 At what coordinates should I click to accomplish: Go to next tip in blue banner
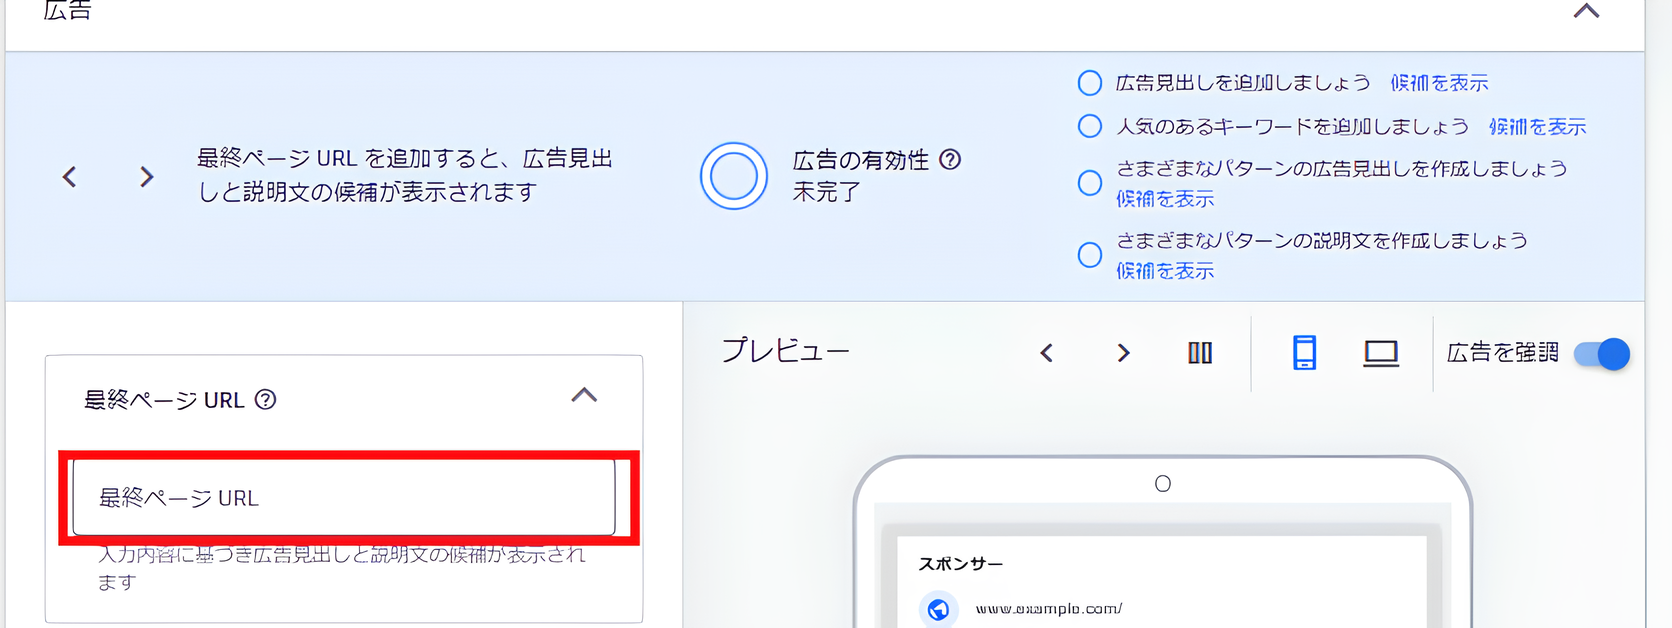pos(147,177)
